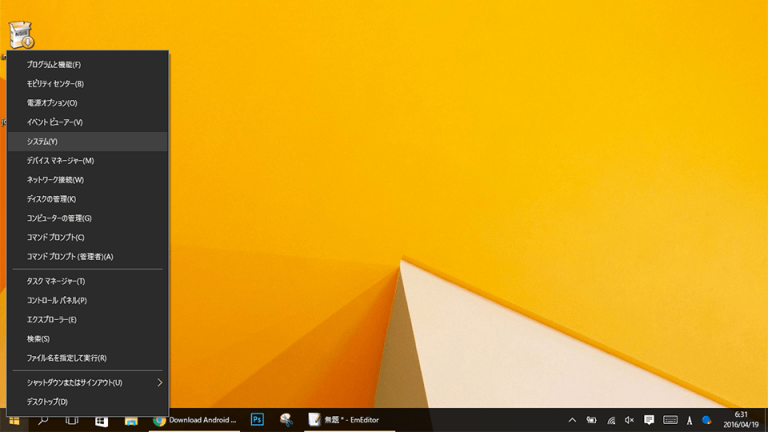Open the Action Center notification icon

[649, 421]
